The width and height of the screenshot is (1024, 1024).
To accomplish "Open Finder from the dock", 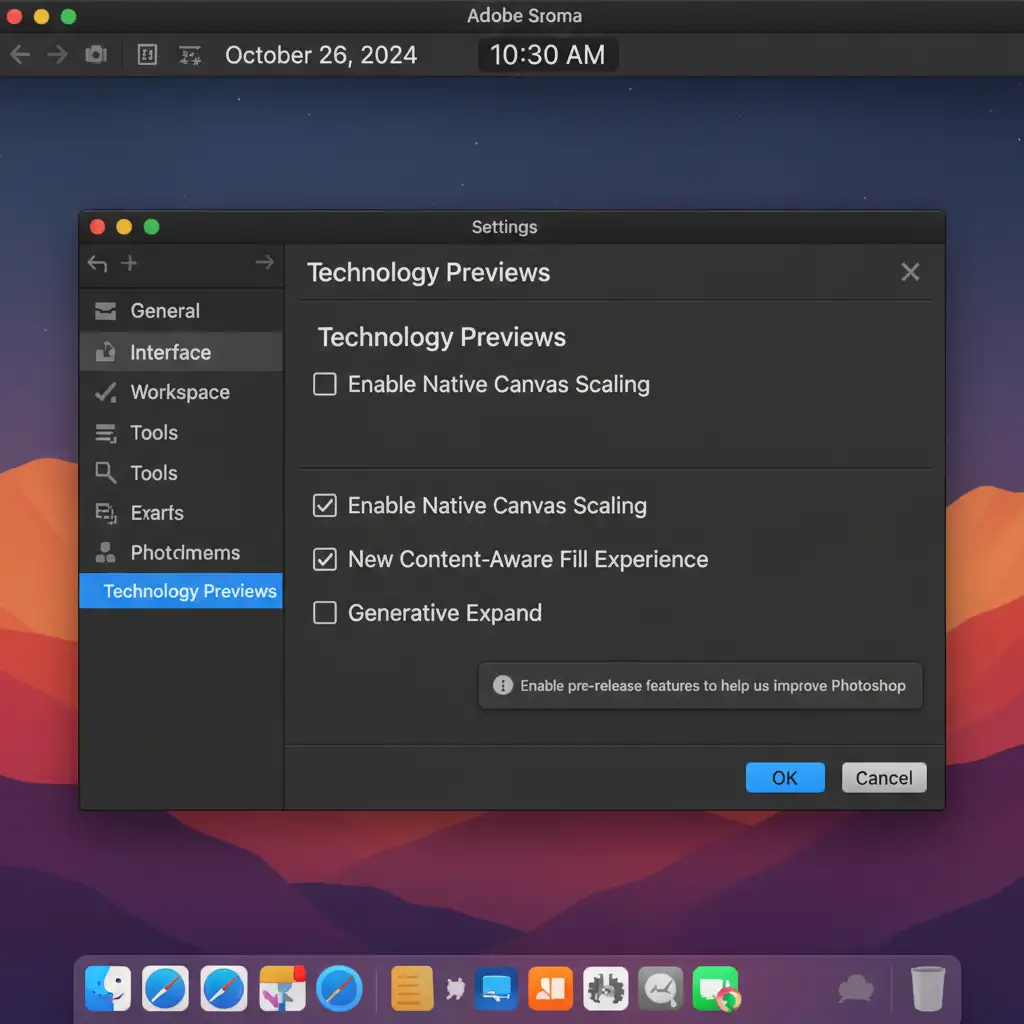I will tap(108, 988).
